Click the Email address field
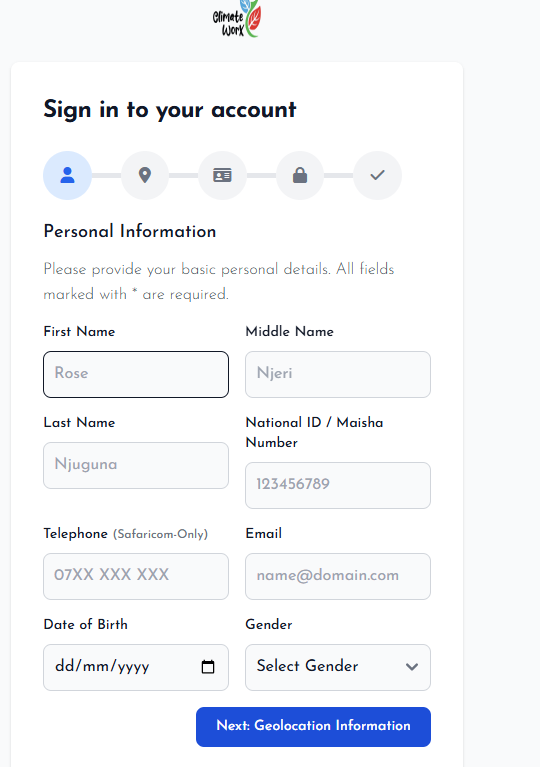Image resolution: width=540 pixels, height=767 pixels. coord(338,576)
